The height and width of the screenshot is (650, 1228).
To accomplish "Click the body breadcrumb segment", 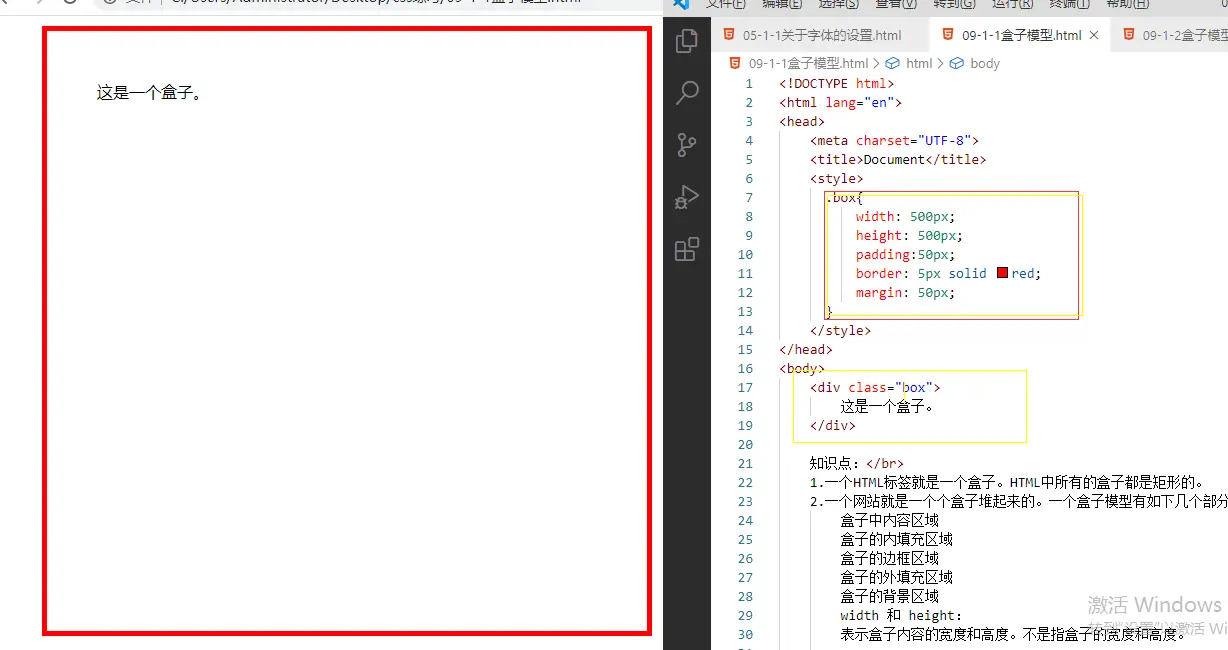I will click(985, 63).
